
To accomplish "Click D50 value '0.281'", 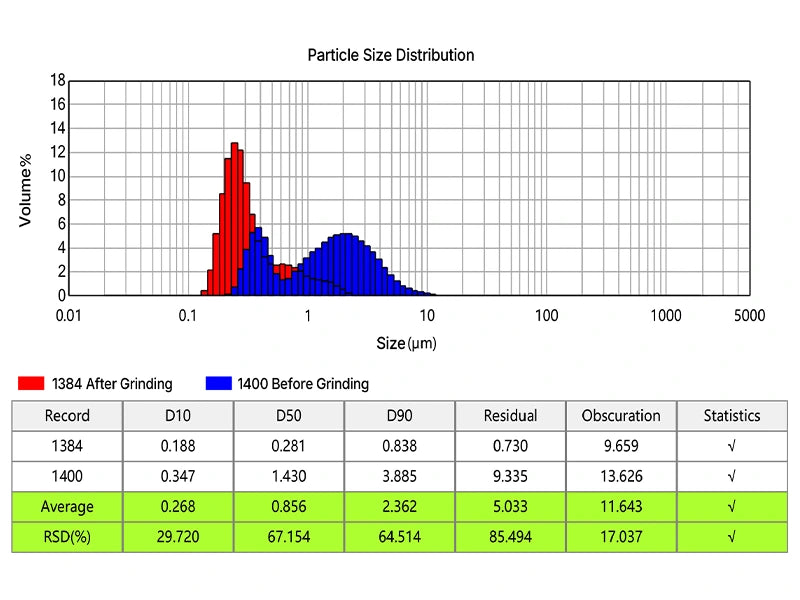I will [289, 446].
